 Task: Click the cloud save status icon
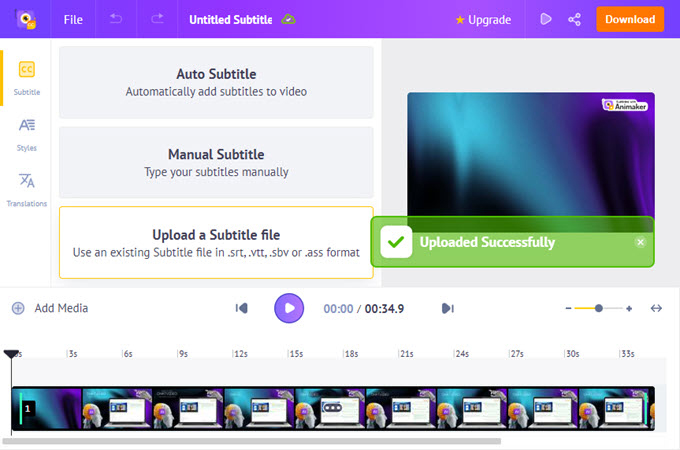point(289,19)
